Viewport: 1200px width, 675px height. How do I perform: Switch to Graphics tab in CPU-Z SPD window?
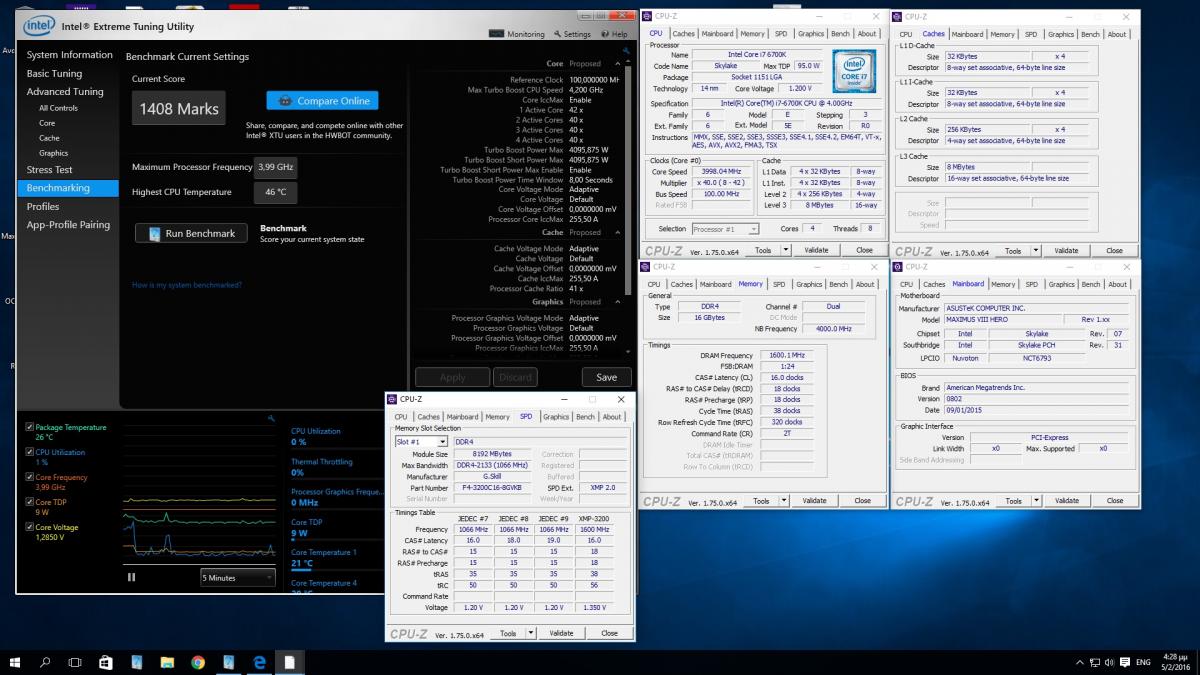(x=556, y=417)
